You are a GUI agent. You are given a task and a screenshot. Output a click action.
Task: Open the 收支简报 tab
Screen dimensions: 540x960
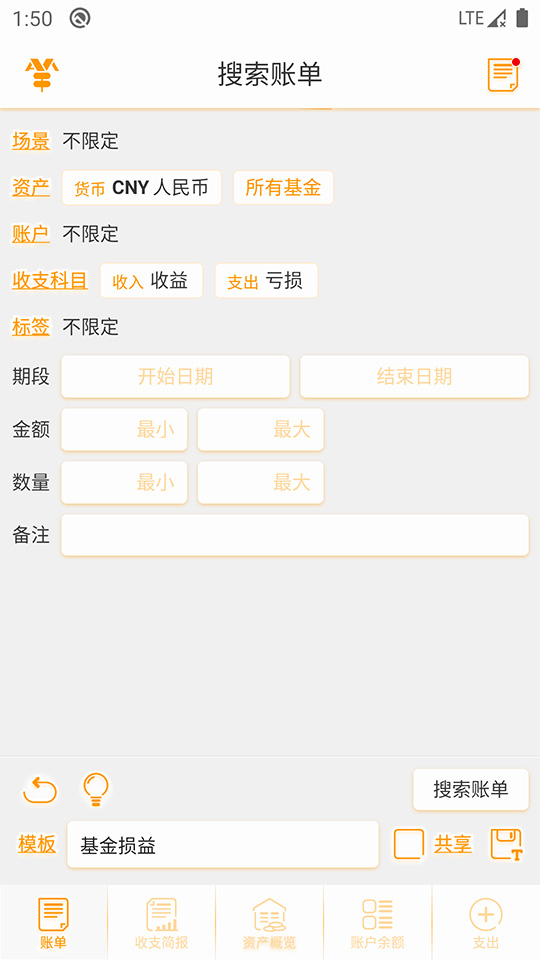click(162, 923)
